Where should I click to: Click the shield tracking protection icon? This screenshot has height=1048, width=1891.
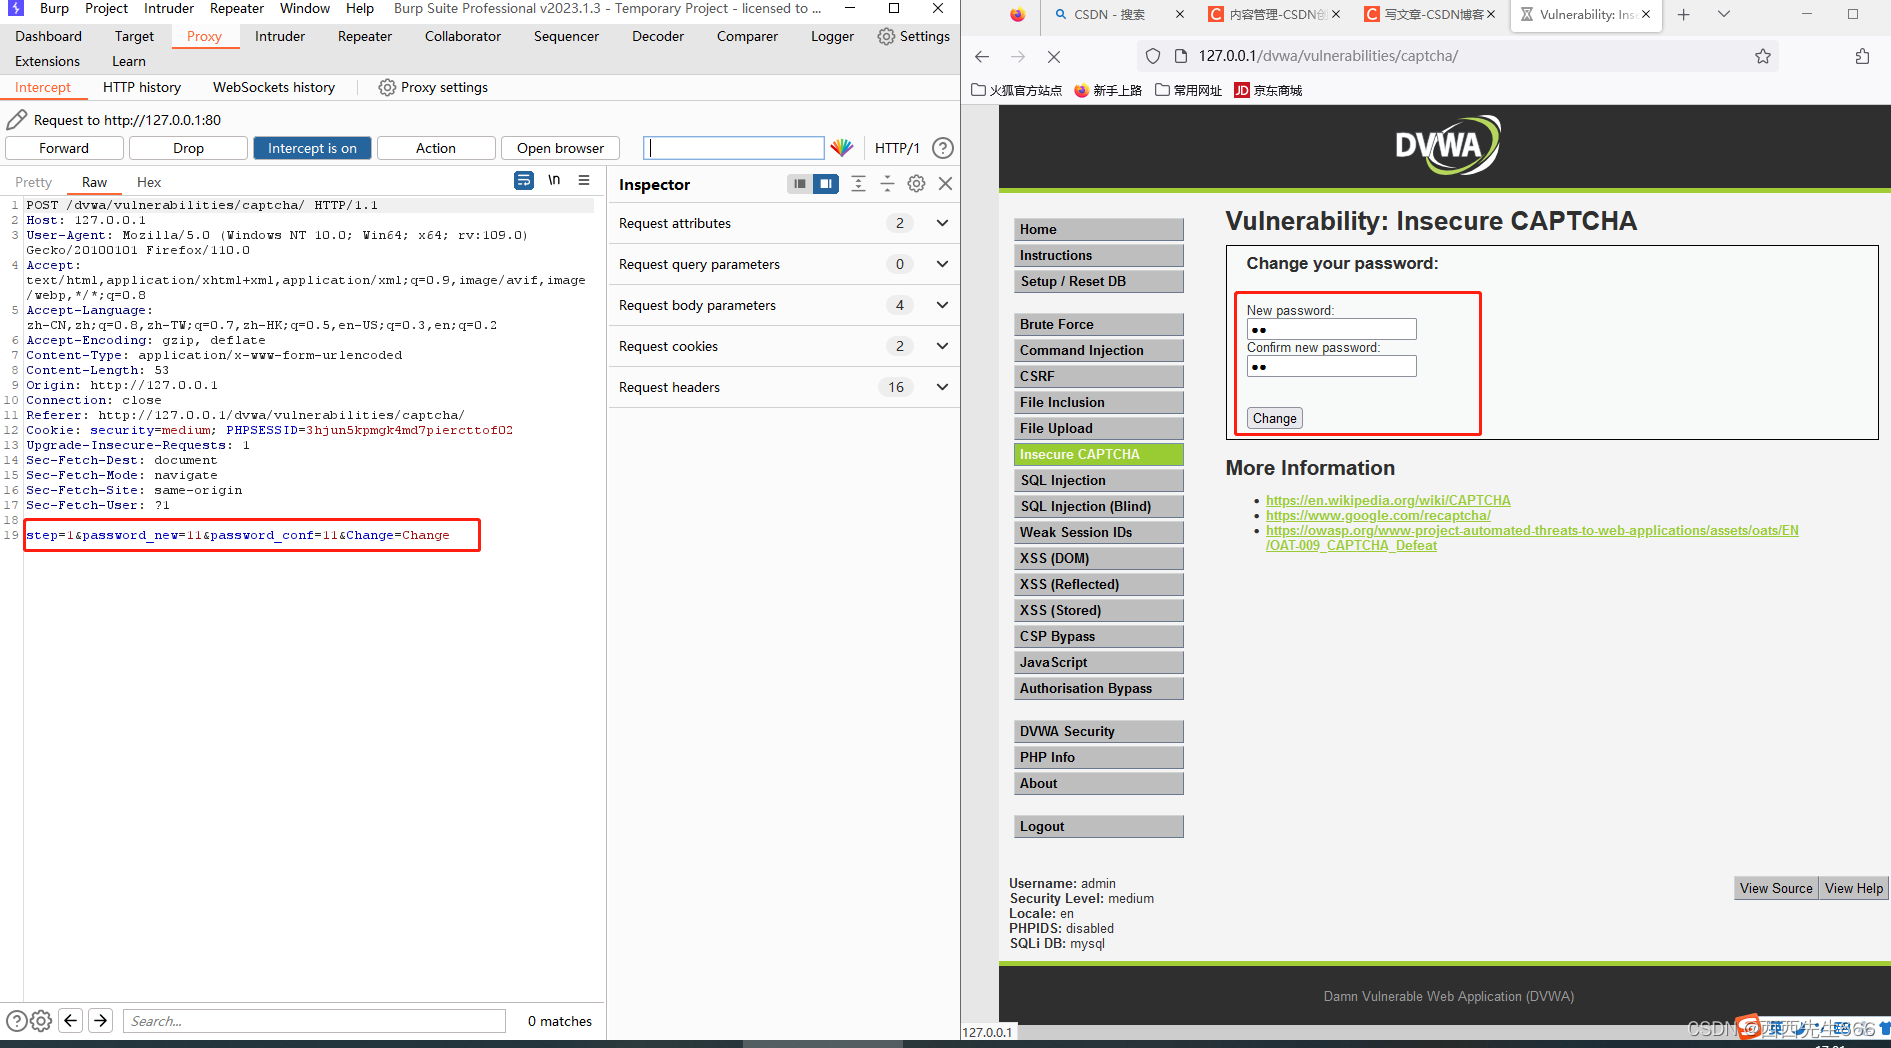pos(1153,57)
